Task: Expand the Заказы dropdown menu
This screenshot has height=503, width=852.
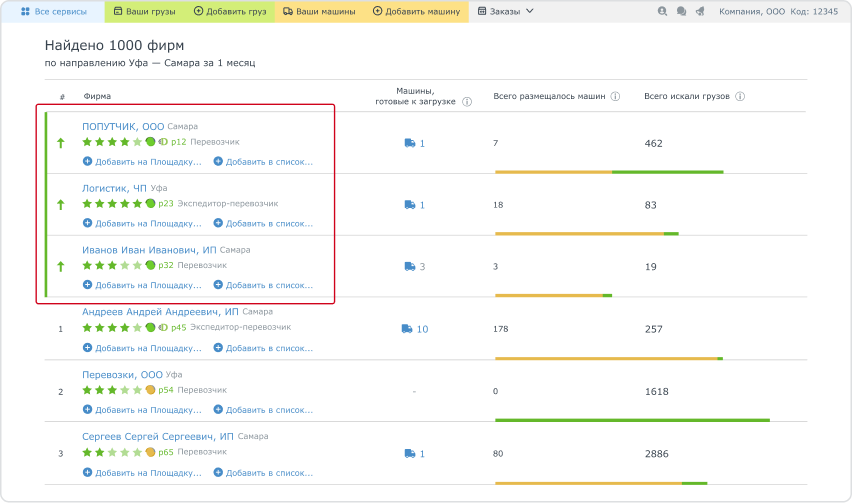Action: point(506,12)
